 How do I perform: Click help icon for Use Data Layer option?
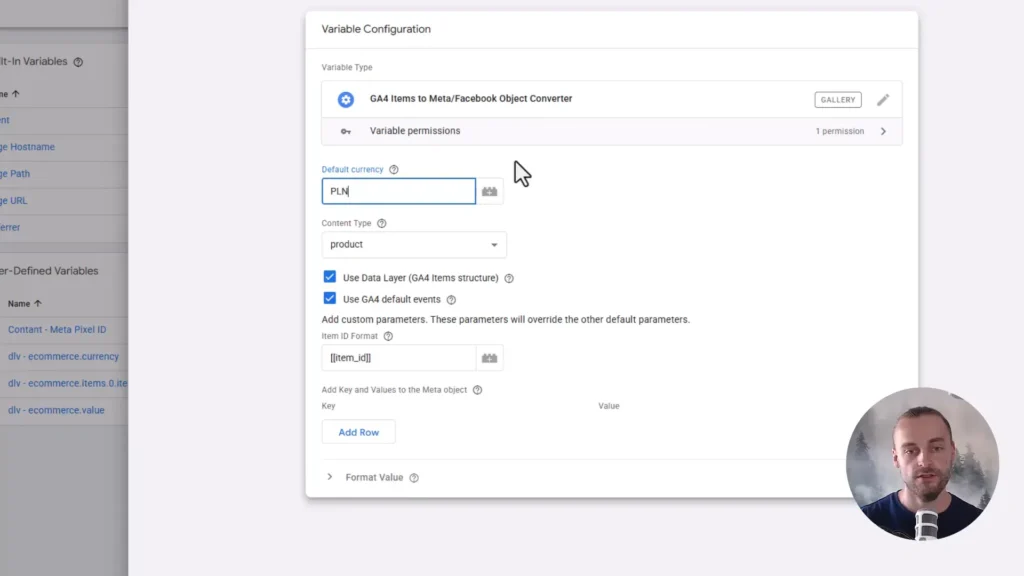509,278
